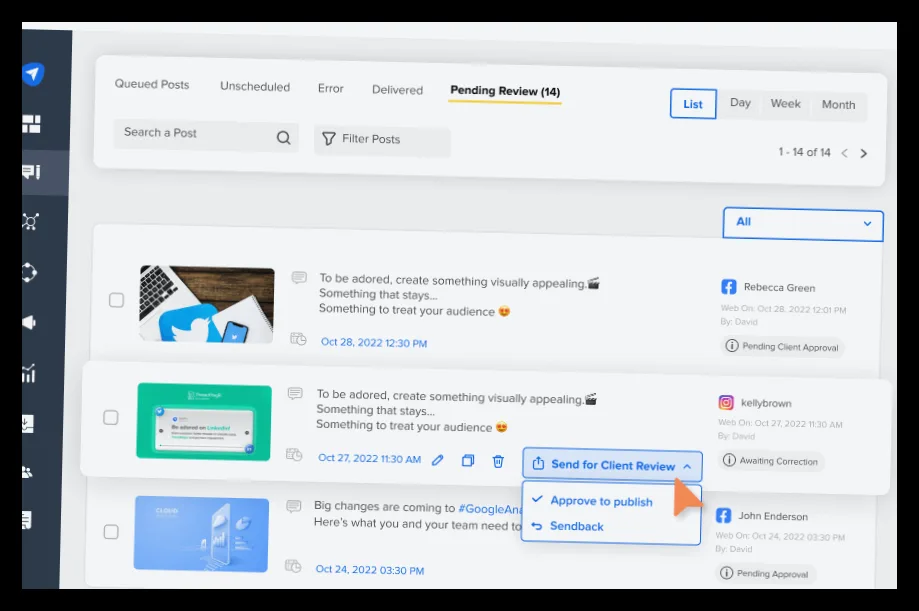Select the Pending Review (14) tab
Screen dimensions: 919x611
point(505,91)
